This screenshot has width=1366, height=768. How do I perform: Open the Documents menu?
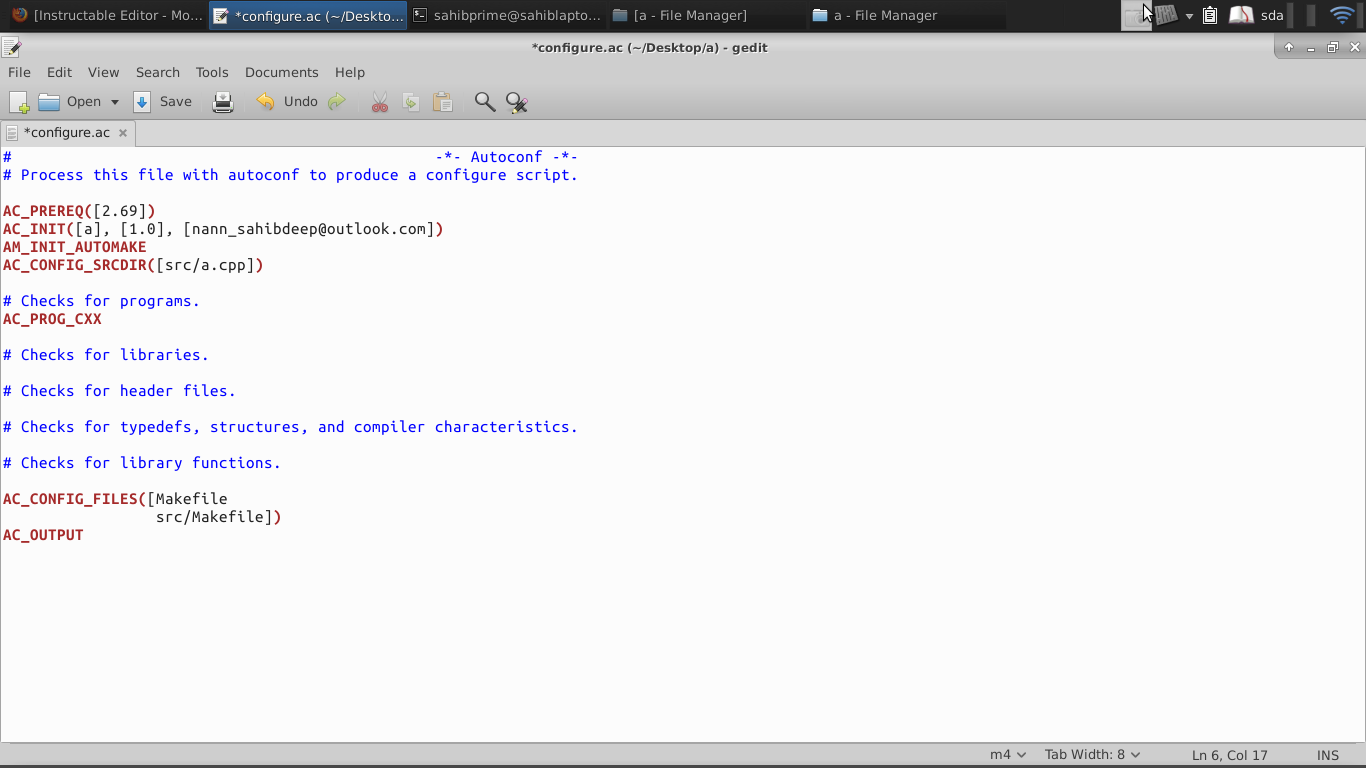(282, 72)
